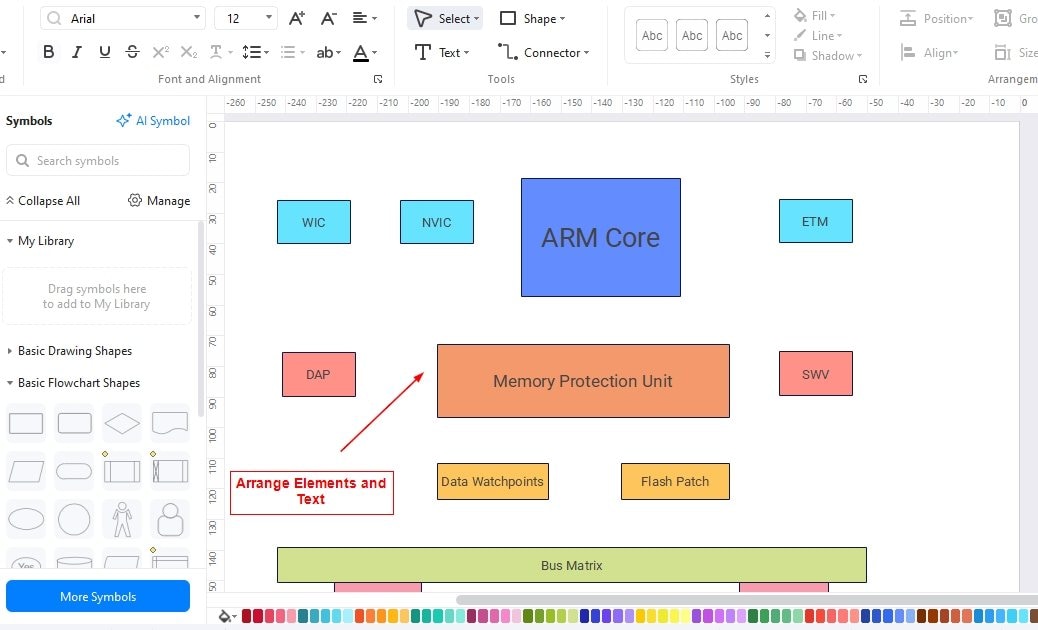The image size is (1038, 630).
Task: Pick the search symbols field
Action: (98, 160)
